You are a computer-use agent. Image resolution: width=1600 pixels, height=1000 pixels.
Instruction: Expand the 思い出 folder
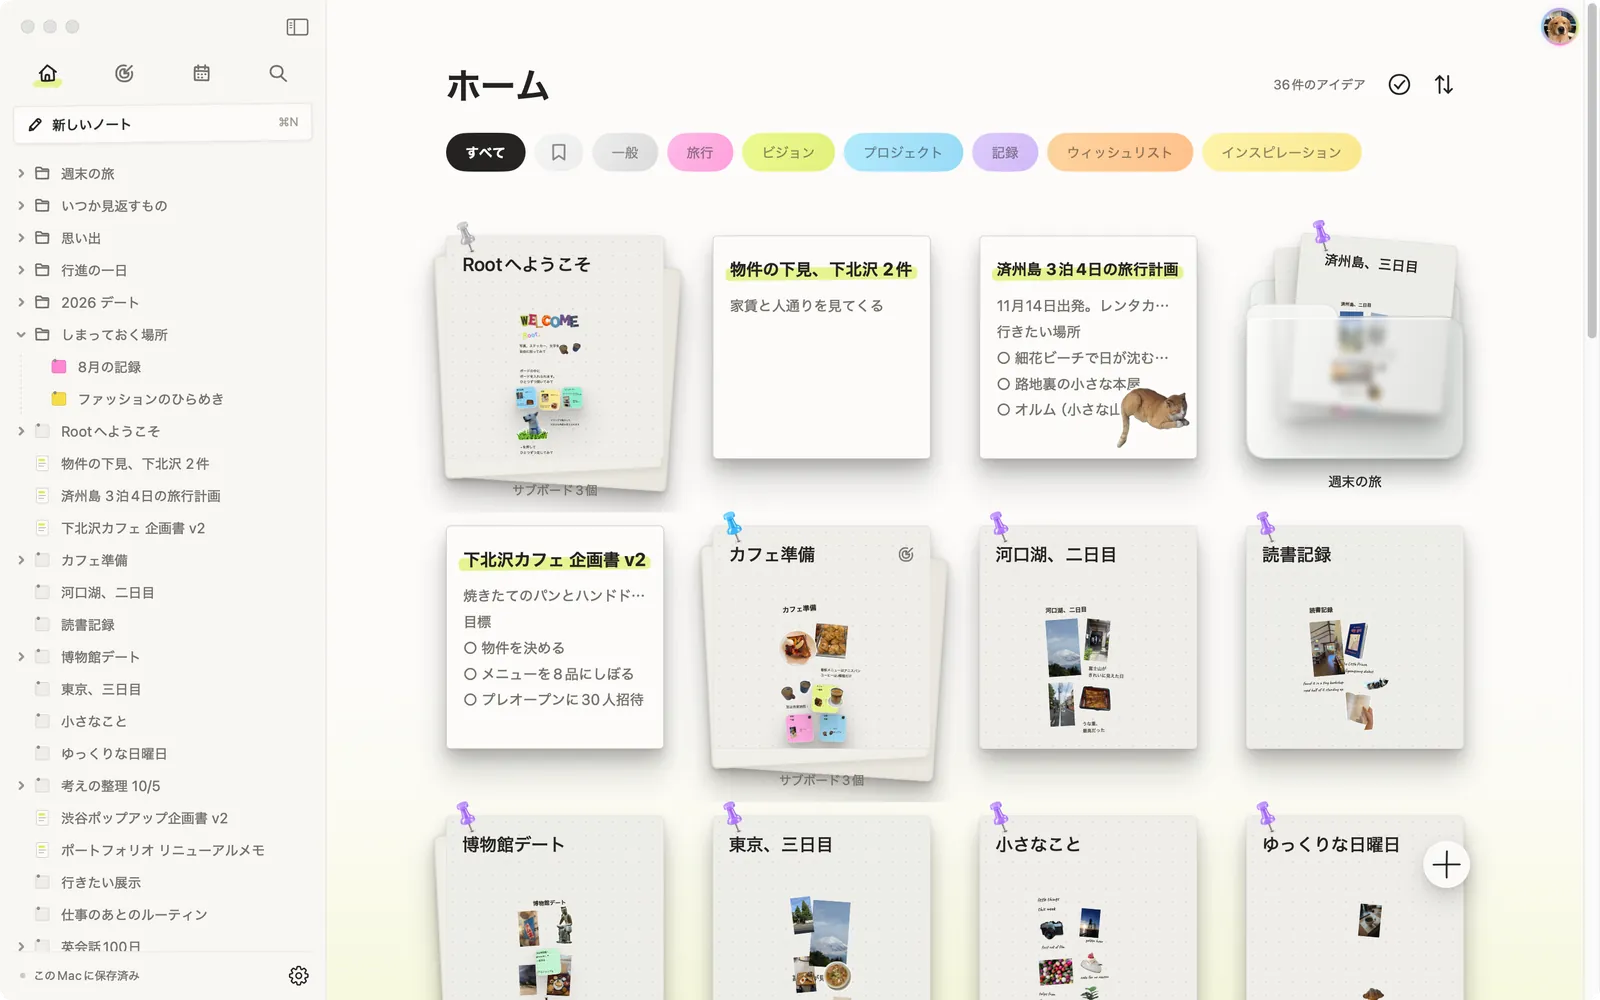click(21, 238)
